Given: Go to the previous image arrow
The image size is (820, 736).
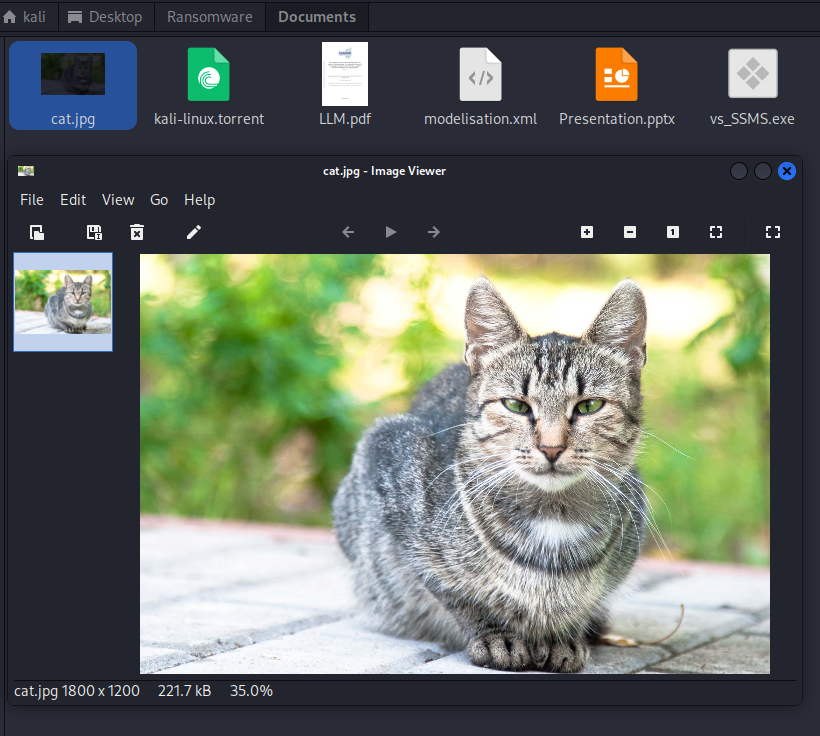Looking at the screenshot, I should (x=348, y=232).
